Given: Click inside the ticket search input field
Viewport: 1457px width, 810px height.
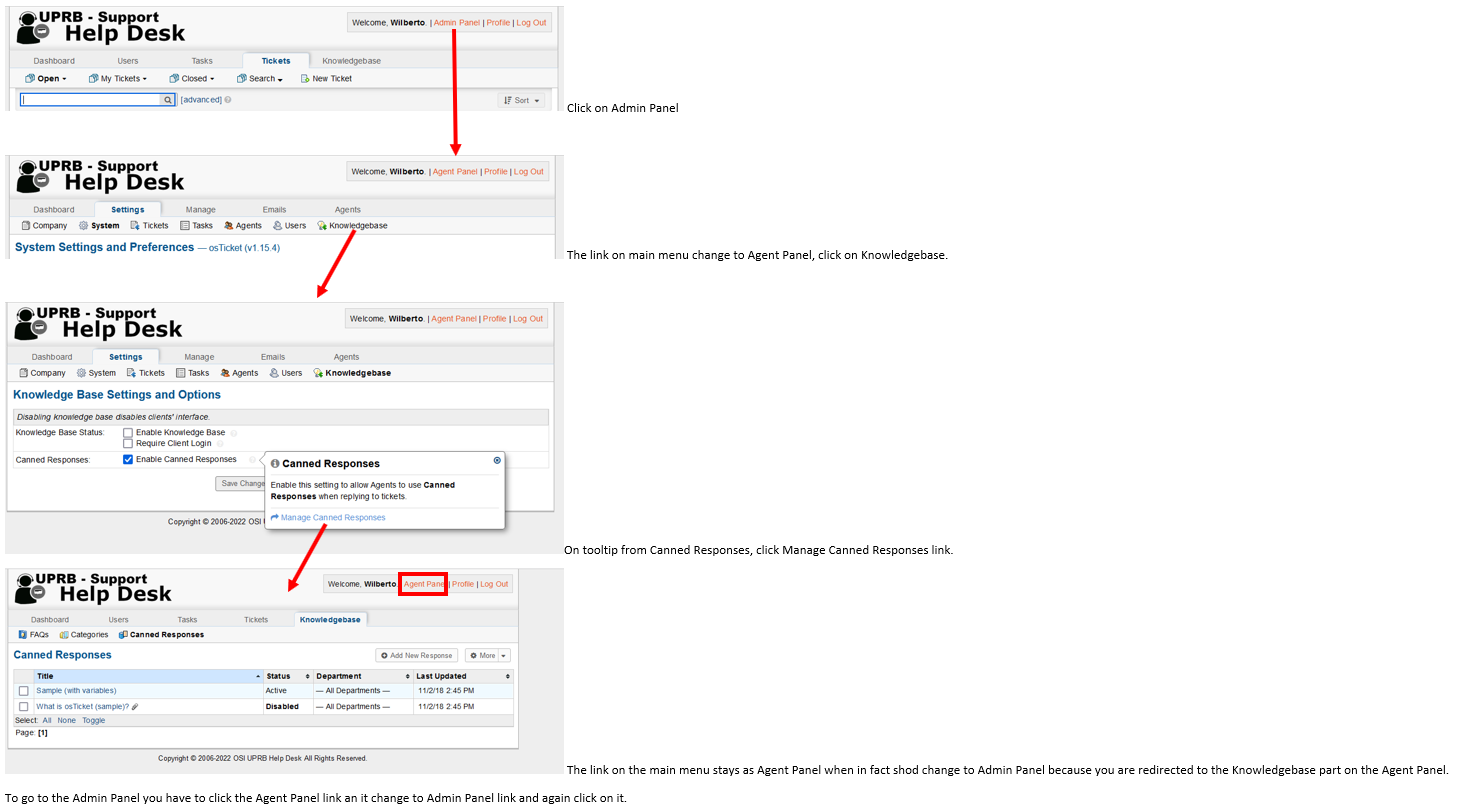Looking at the screenshot, I should pyautogui.click(x=90, y=100).
